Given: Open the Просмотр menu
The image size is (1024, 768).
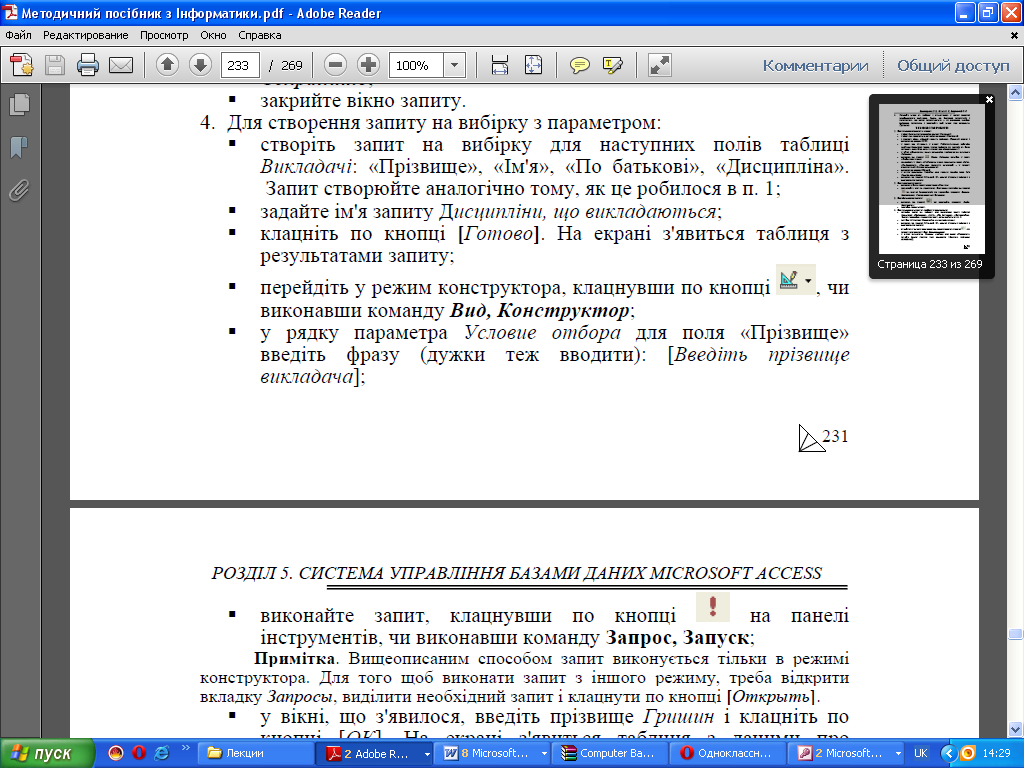Looking at the screenshot, I should [x=164, y=35].
